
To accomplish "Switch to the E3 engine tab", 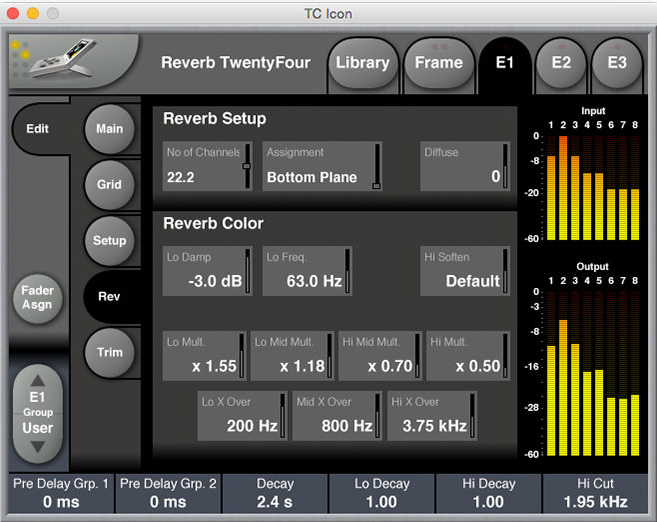I will coord(617,63).
